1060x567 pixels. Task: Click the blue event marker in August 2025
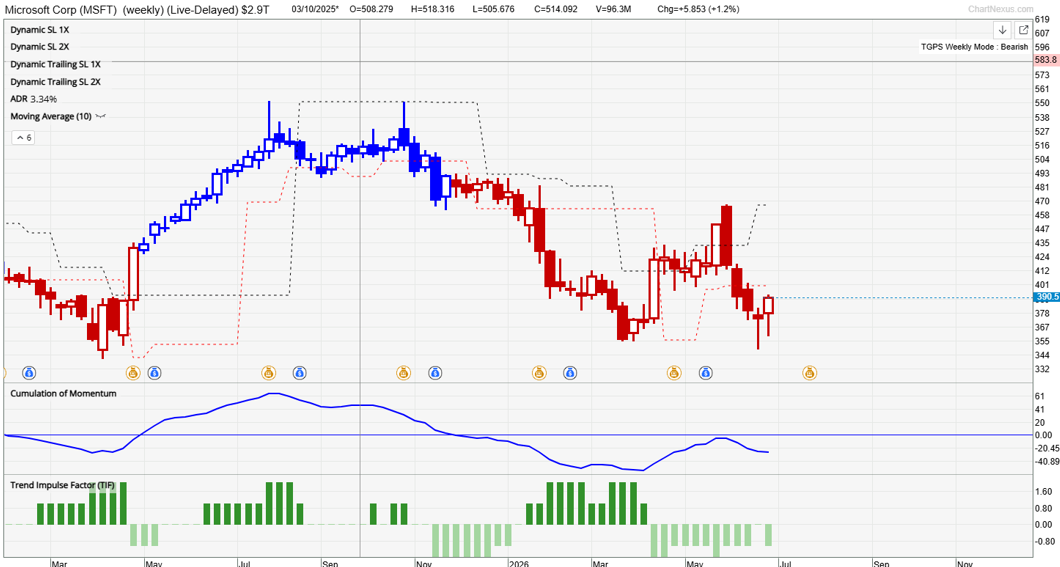(299, 372)
